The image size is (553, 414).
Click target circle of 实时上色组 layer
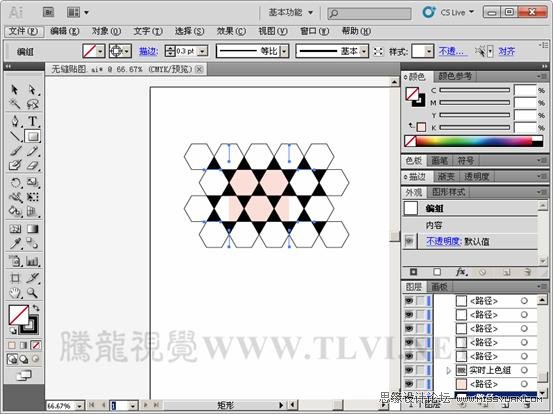pyautogui.click(x=524, y=370)
